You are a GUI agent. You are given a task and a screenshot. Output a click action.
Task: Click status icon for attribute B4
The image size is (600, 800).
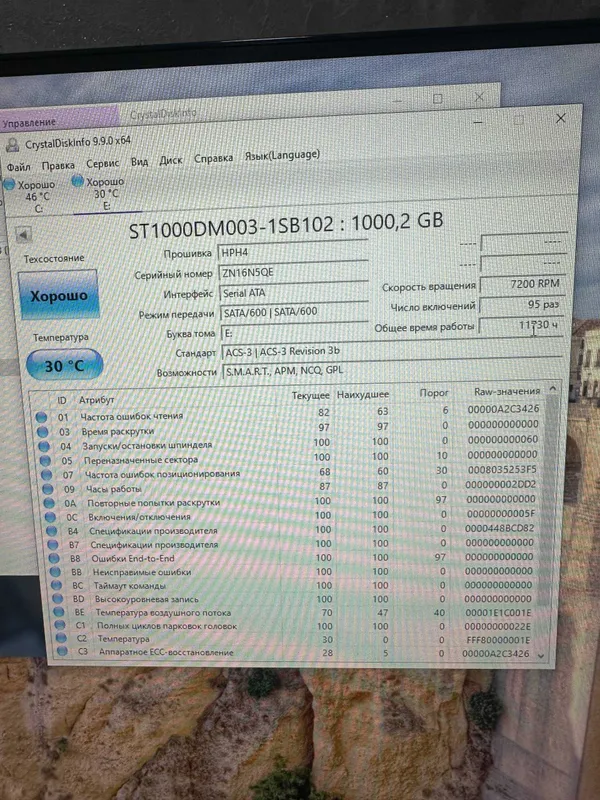click(52, 531)
